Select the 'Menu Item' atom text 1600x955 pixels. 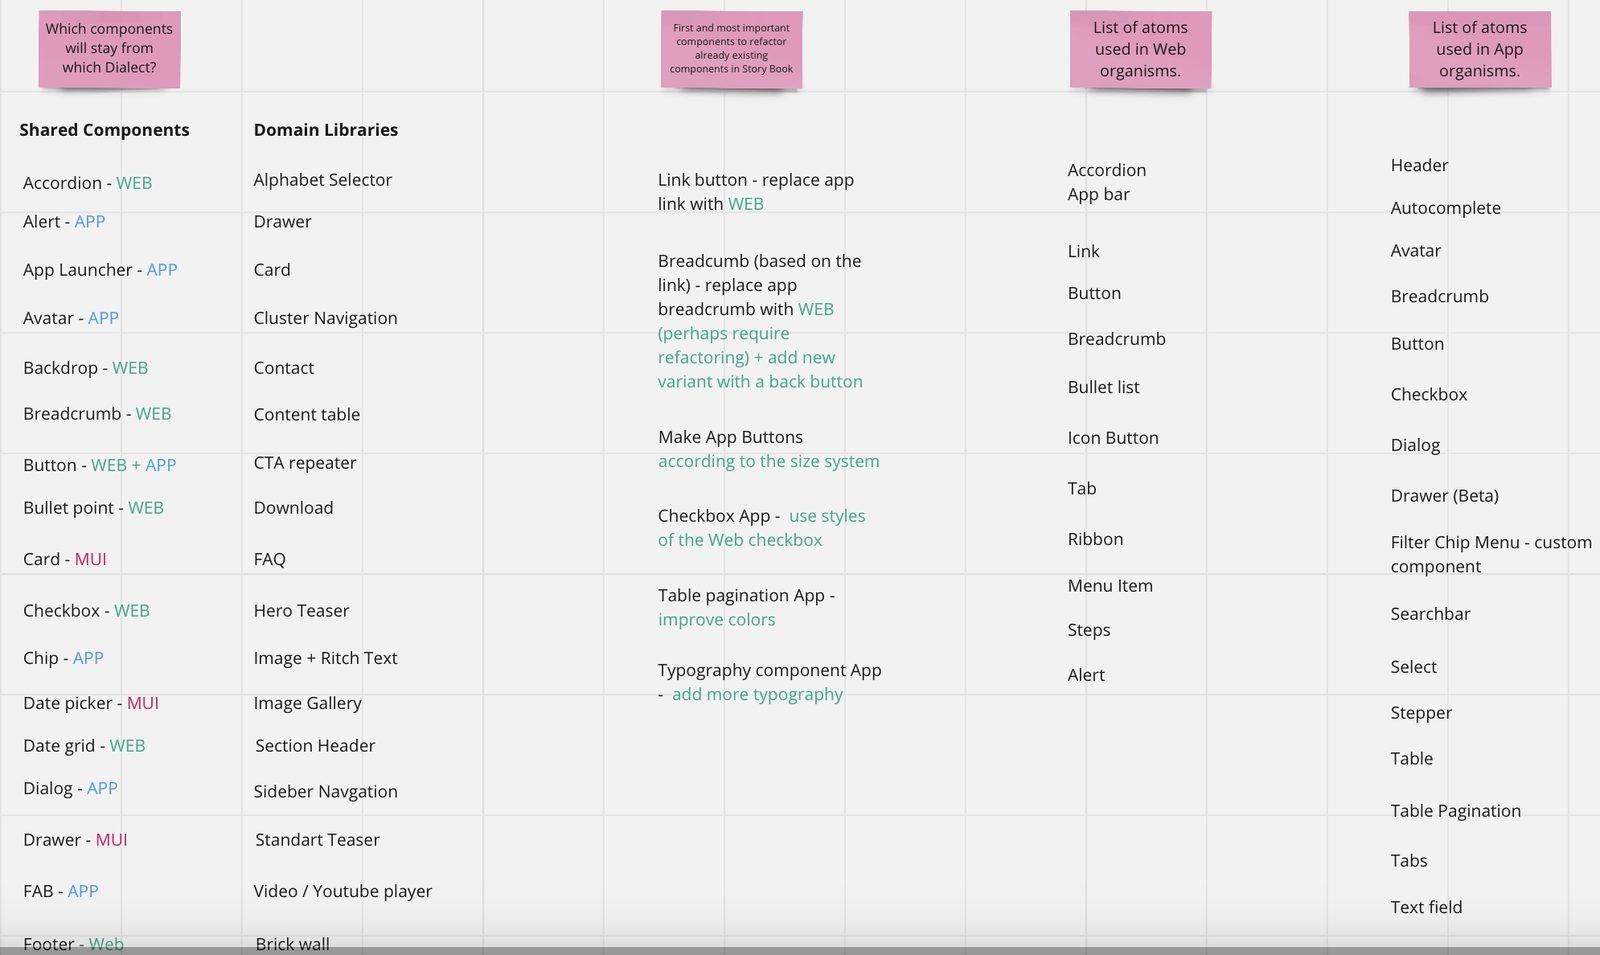tap(1110, 586)
